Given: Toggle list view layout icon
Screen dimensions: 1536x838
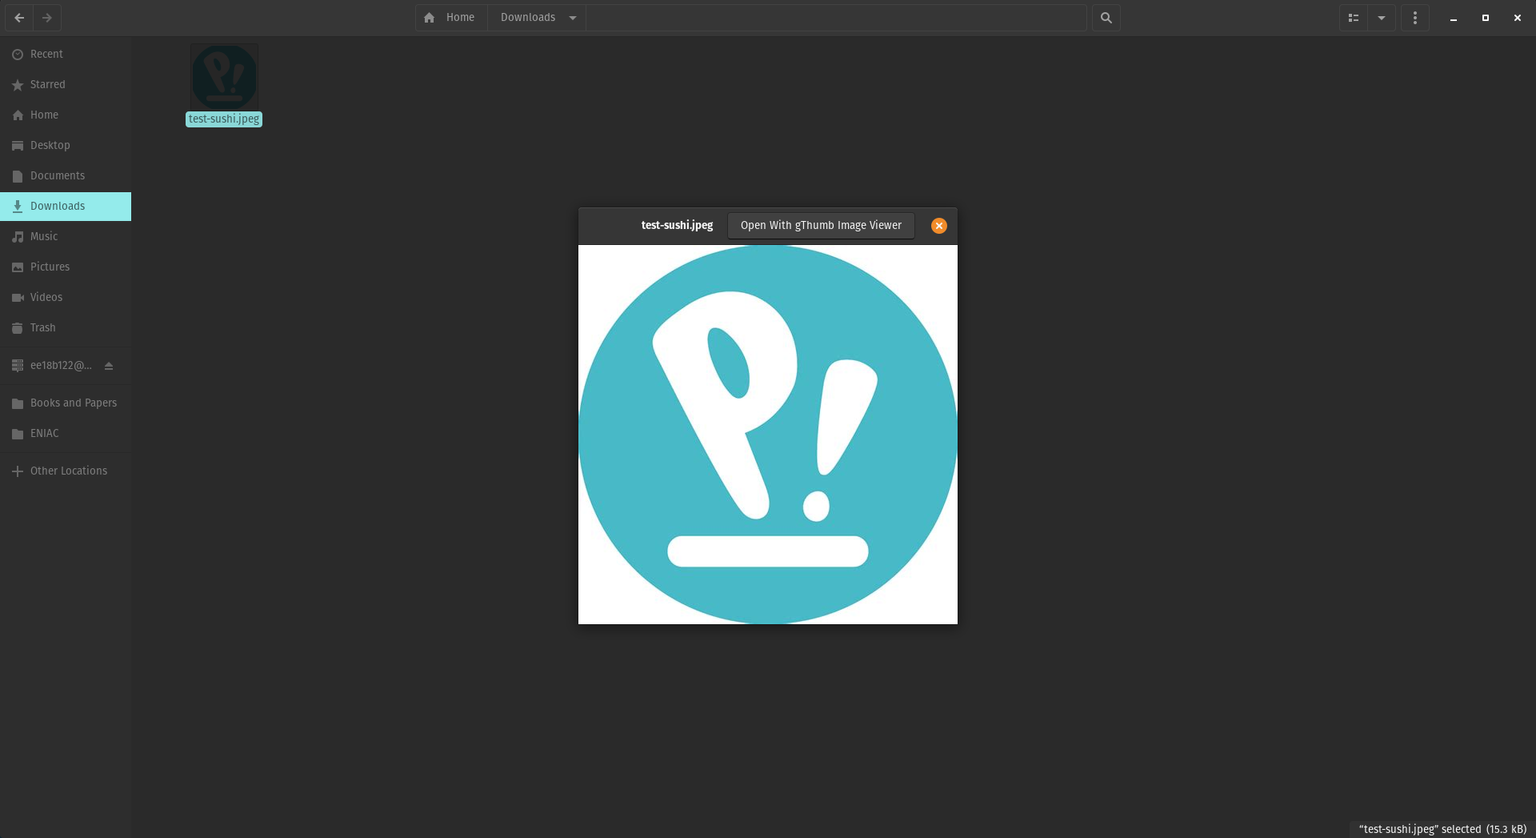Looking at the screenshot, I should pyautogui.click(x=1354, y=17).
